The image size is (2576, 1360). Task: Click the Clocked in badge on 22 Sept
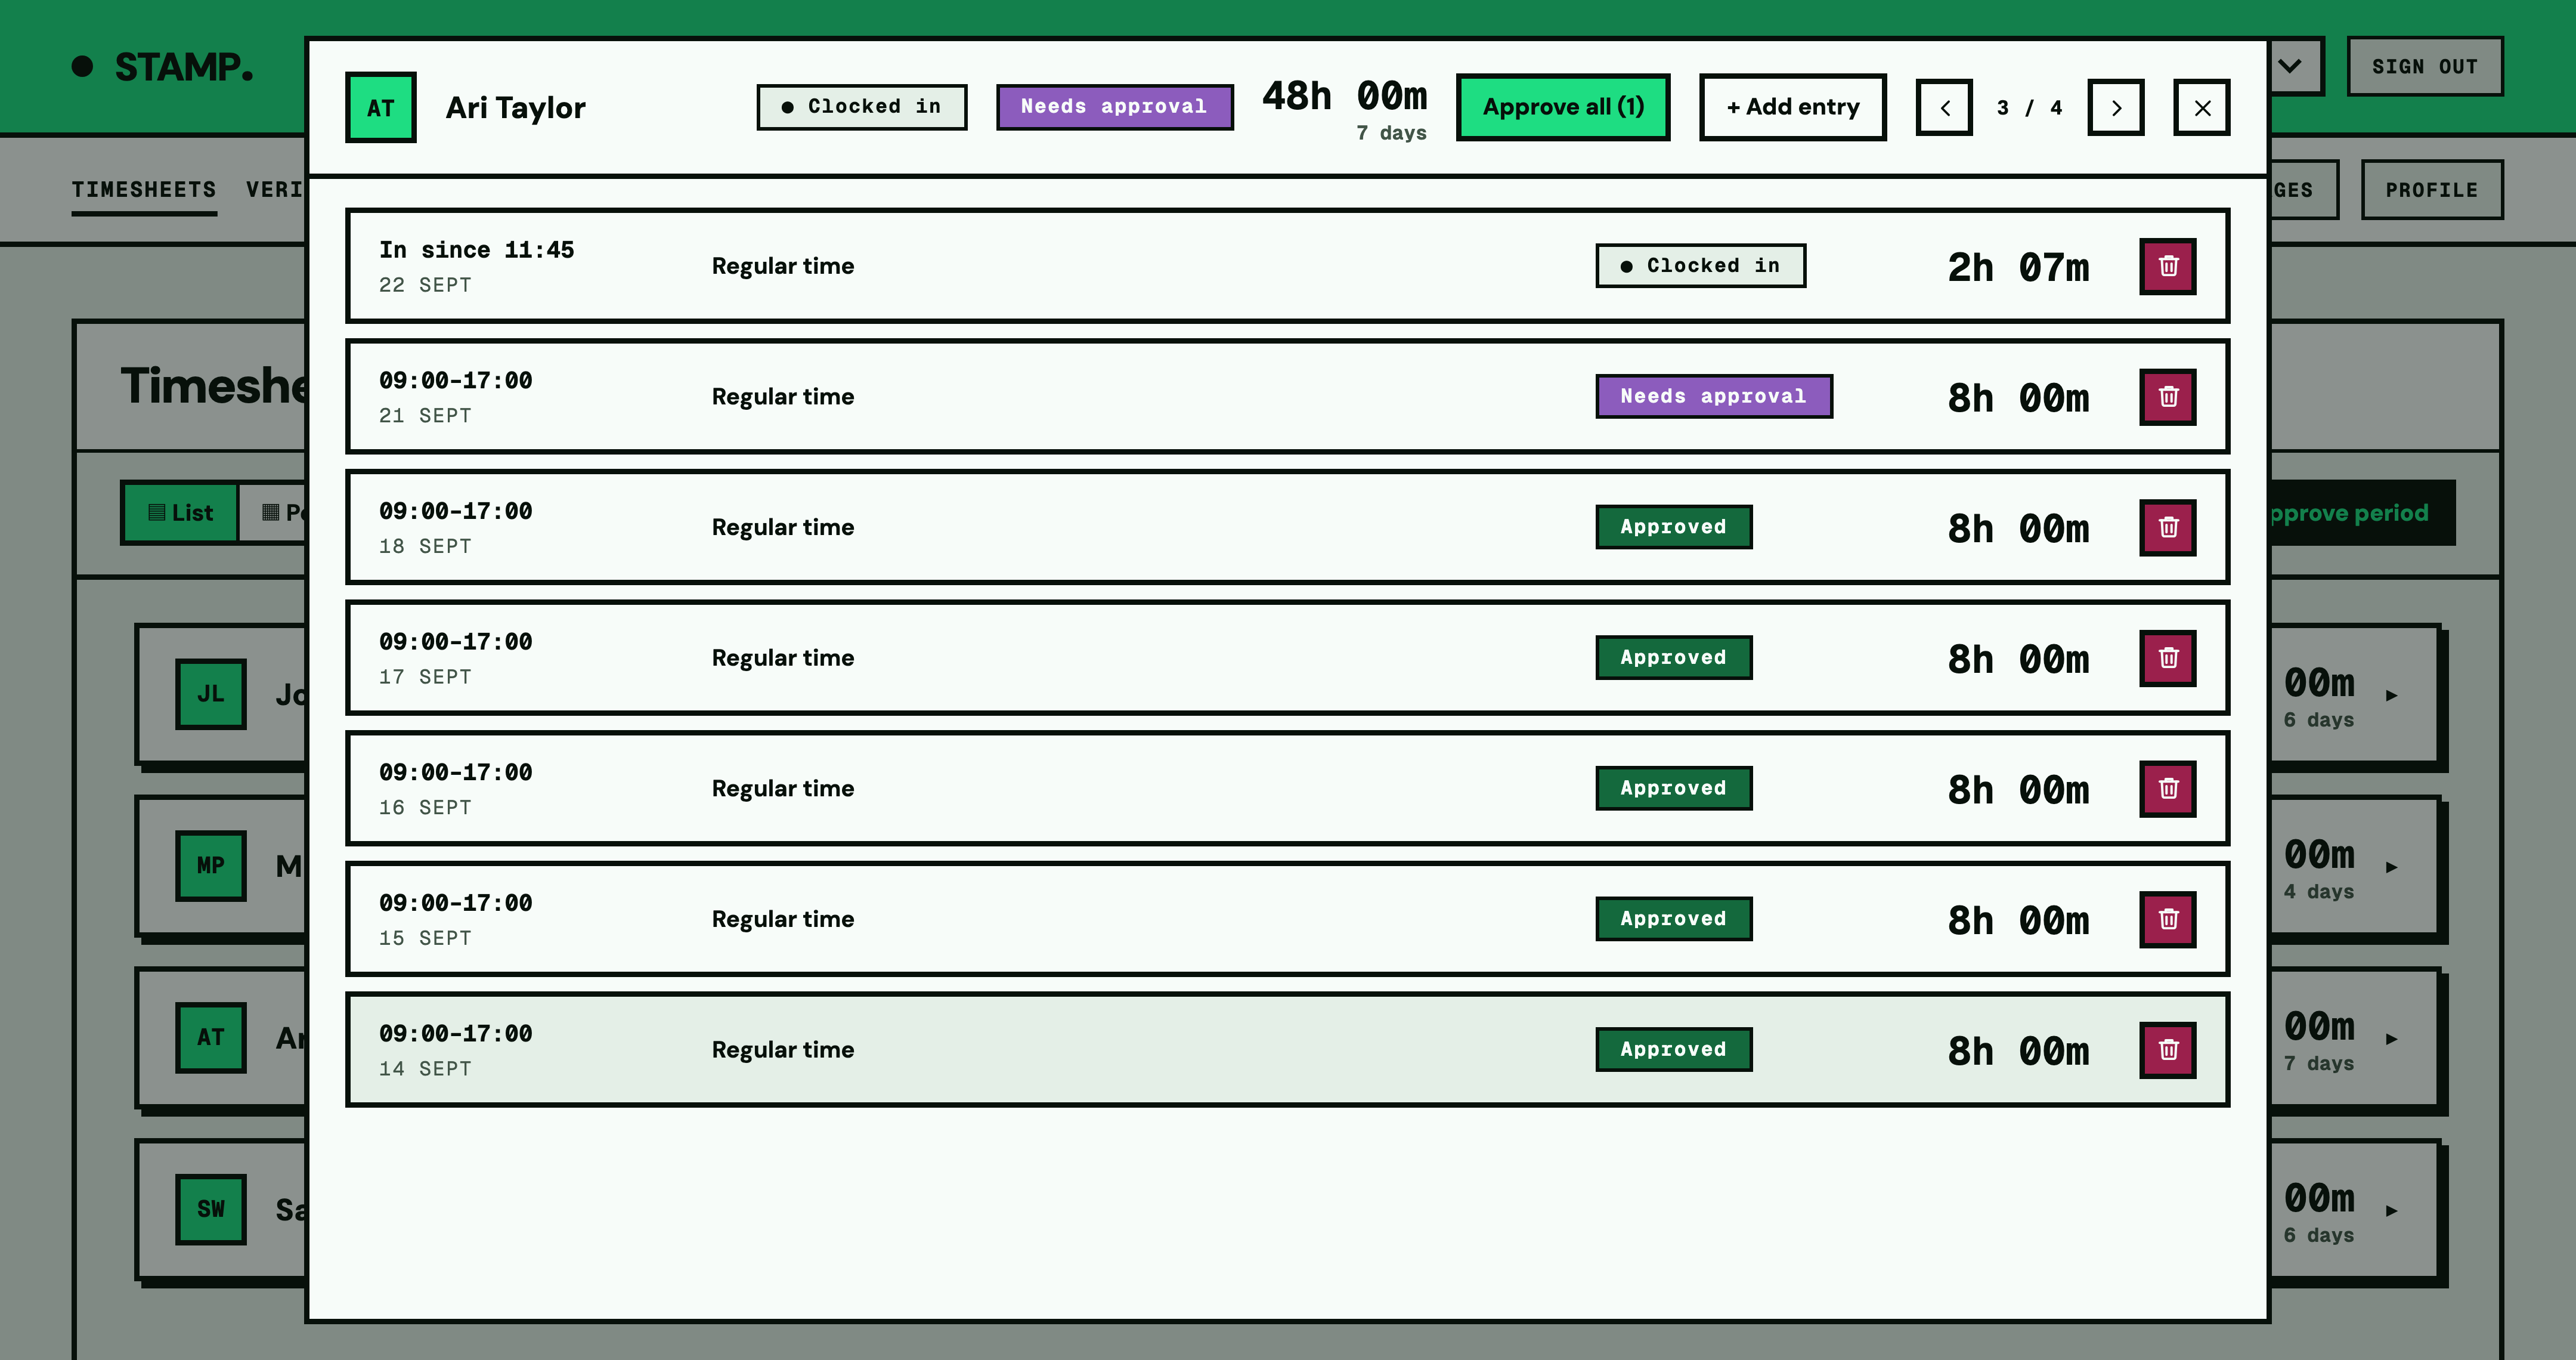[1701, 266]
